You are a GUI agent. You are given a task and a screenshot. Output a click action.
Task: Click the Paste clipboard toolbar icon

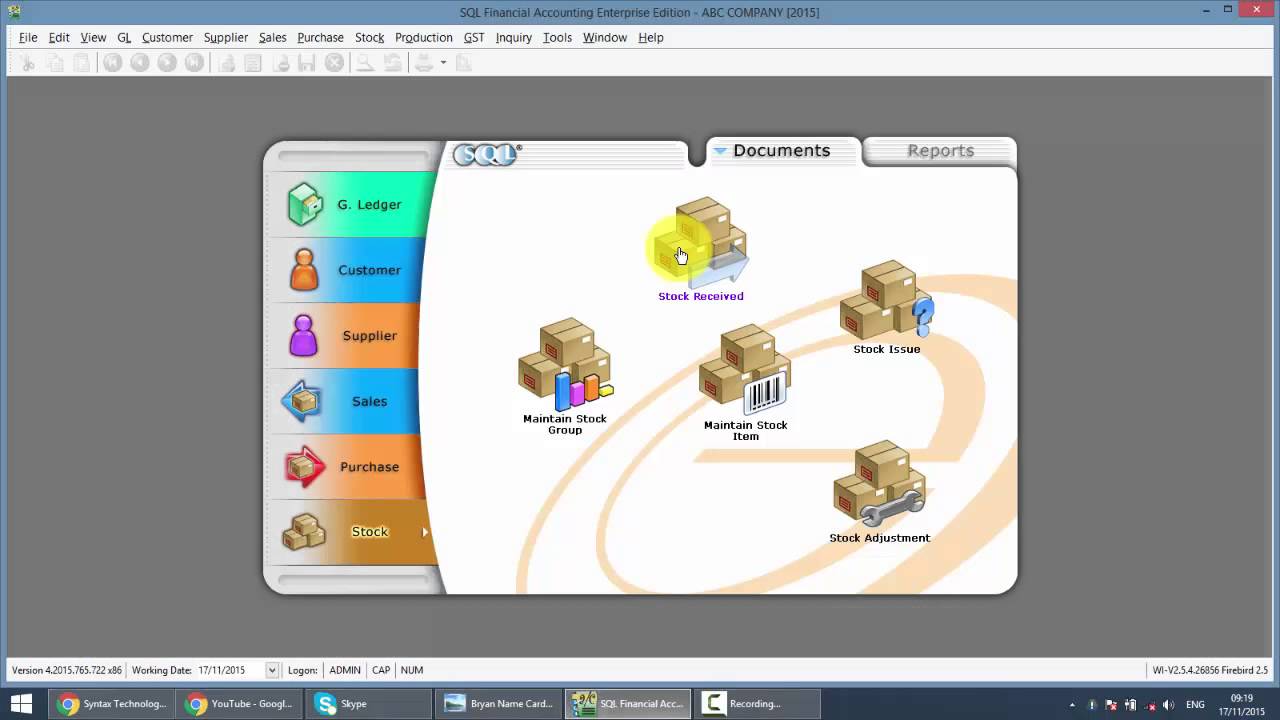click(81, 63)
